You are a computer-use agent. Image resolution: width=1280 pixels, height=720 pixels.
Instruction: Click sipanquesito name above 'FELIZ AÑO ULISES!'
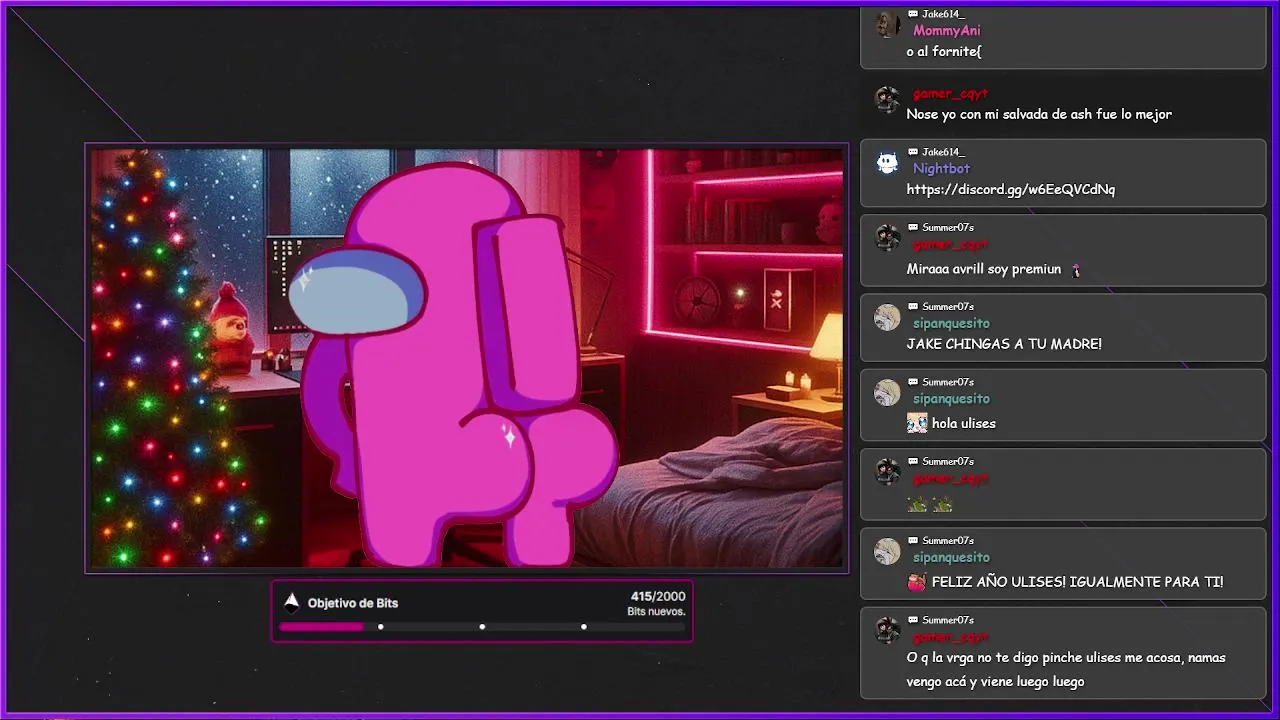pos(951,557)
